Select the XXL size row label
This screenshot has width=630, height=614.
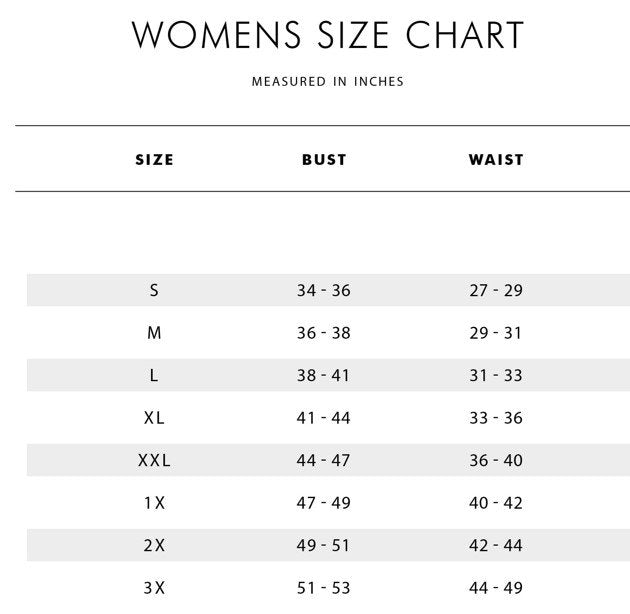[154, 461]
